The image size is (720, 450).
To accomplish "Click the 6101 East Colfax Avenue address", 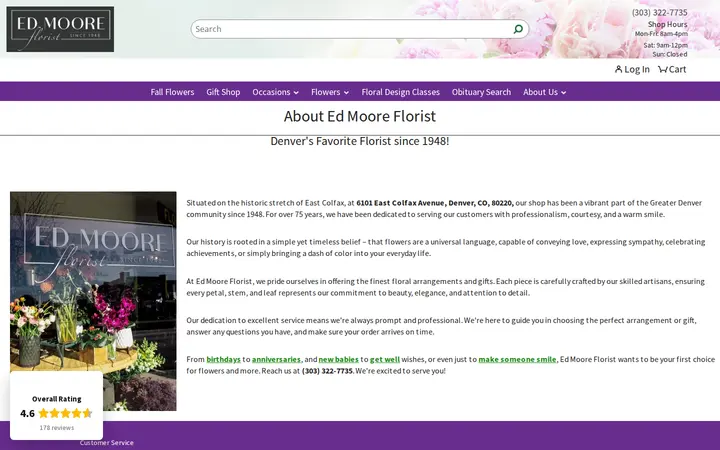I will point(435,203).
